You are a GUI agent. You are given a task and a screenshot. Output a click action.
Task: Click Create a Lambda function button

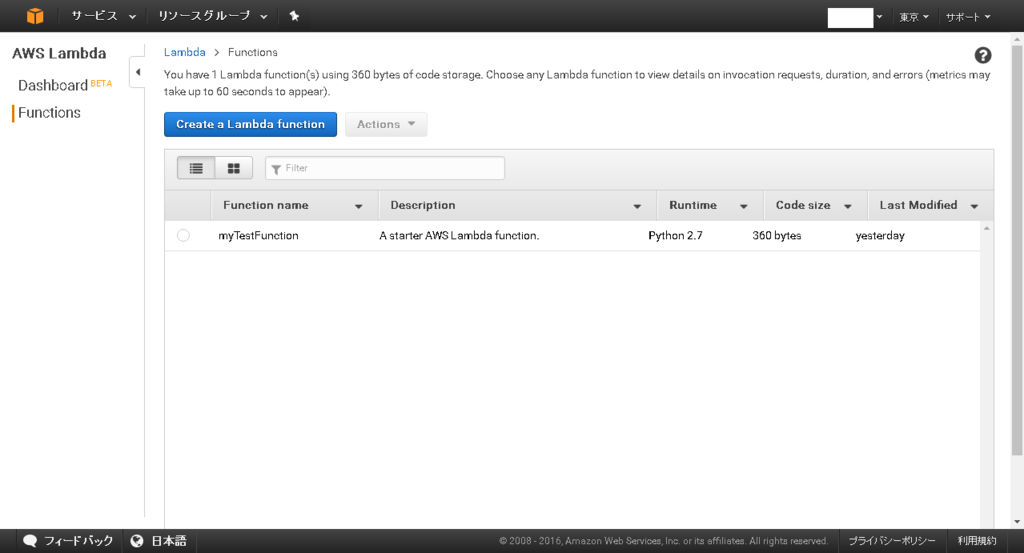coord(250,124)
